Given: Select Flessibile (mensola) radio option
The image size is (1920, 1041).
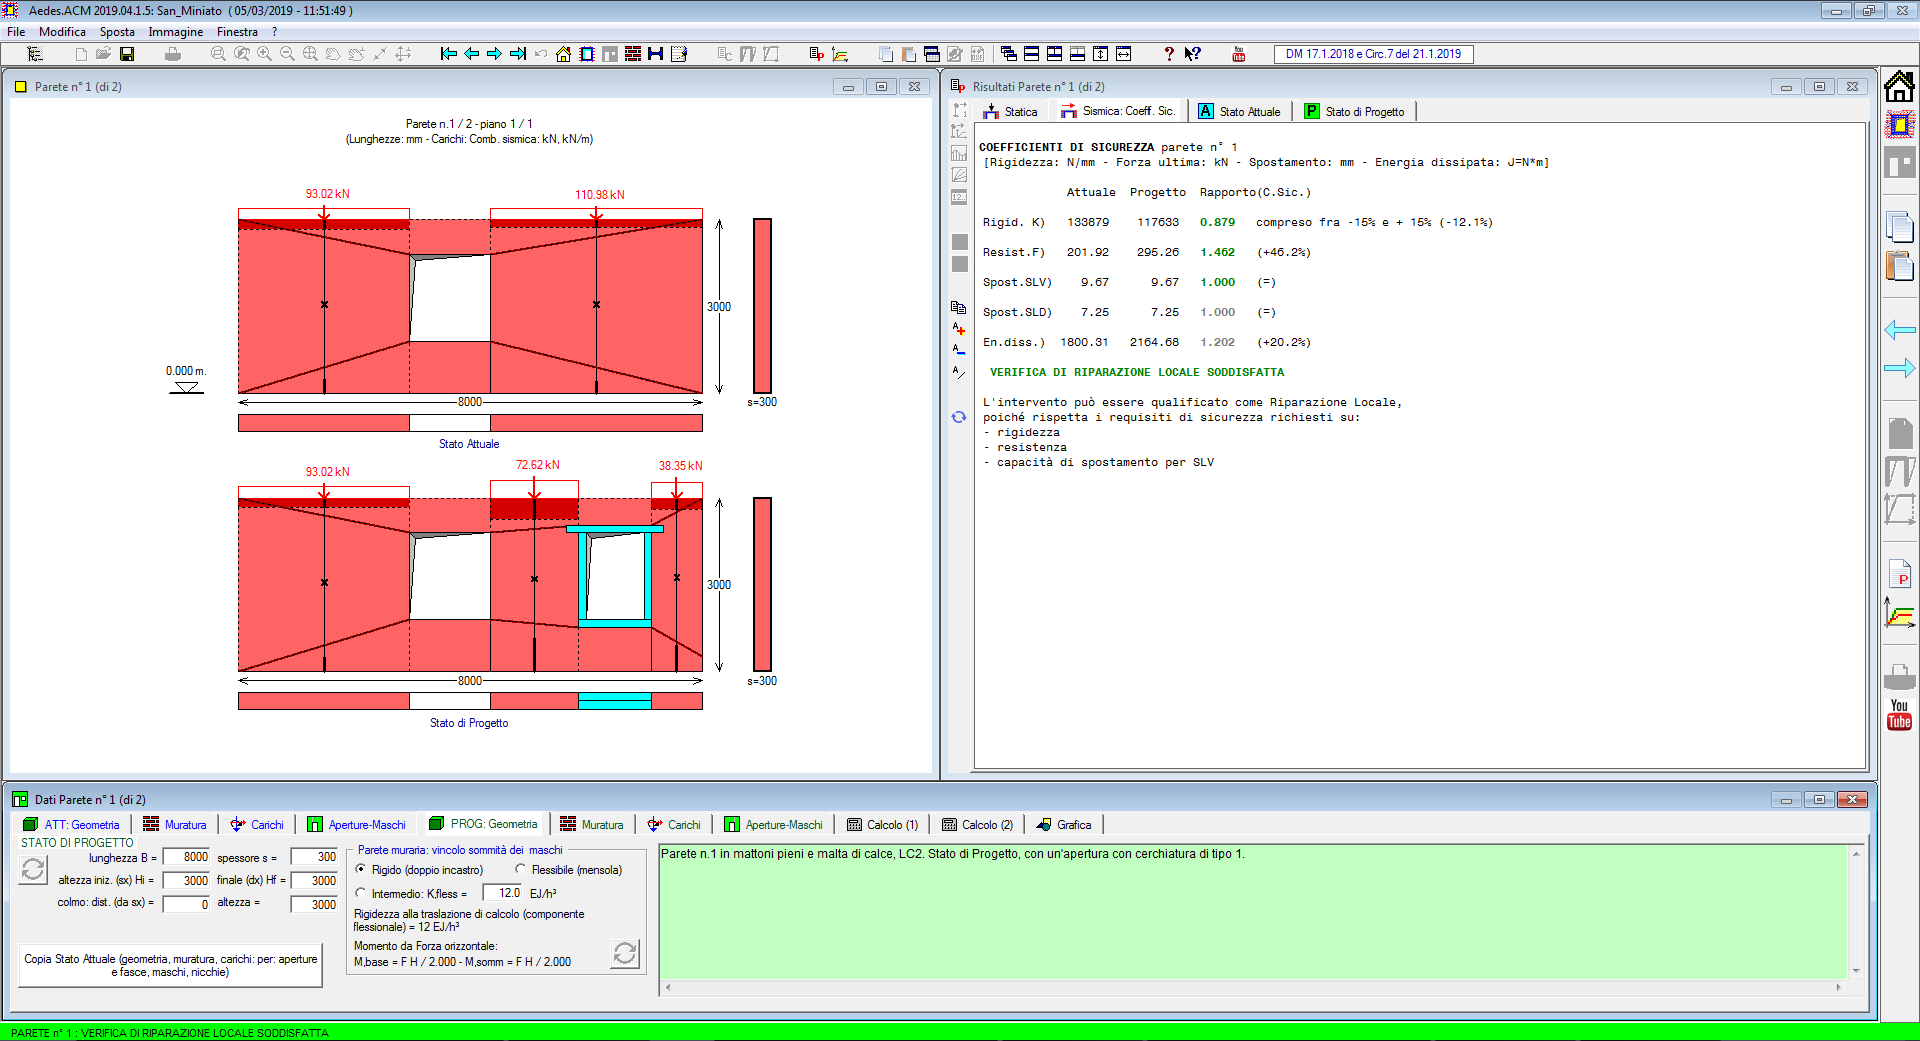Looking at the screenshot, I should pos(520,870).
